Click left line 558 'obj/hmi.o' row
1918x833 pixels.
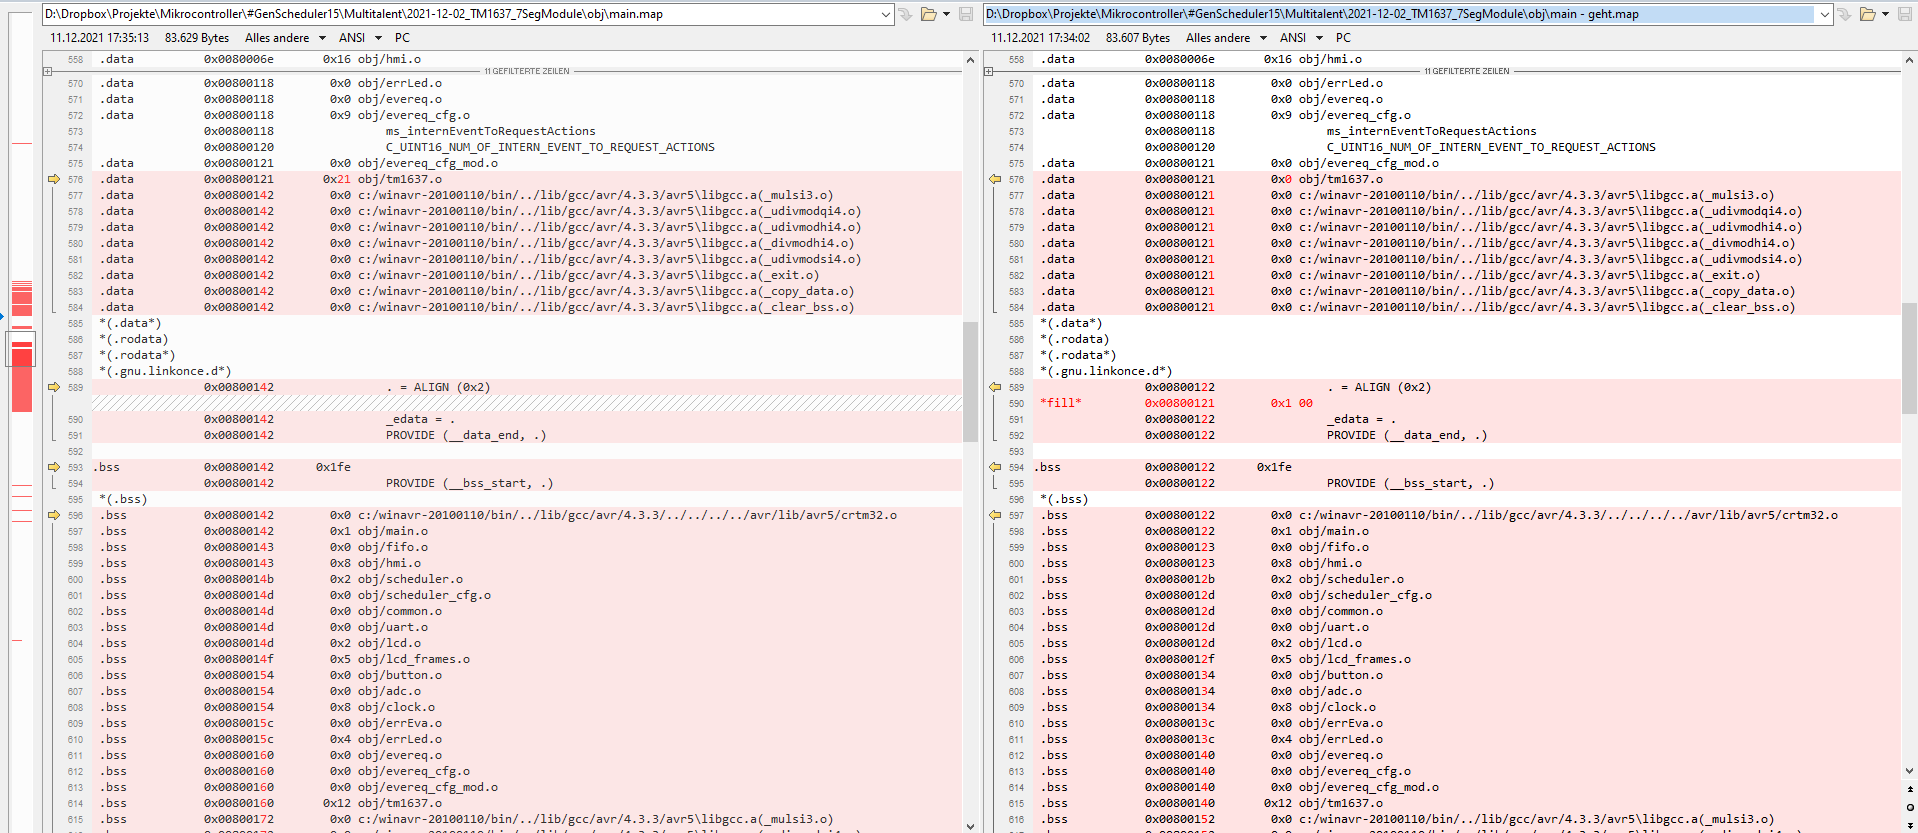pyautogui.click(x=527, y=59)
